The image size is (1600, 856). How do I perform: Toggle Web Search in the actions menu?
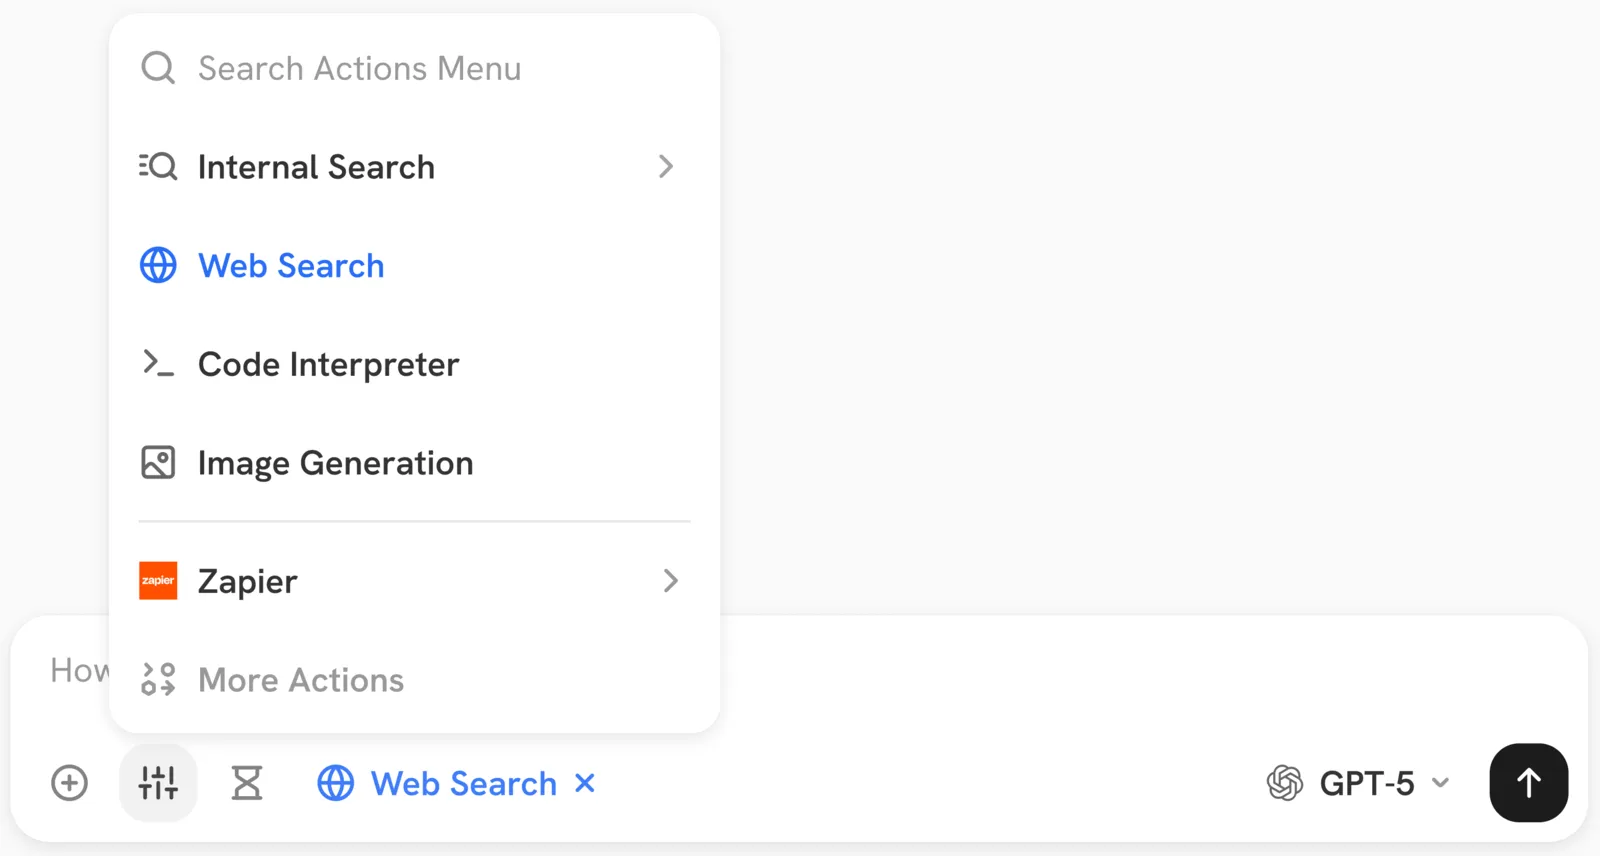point(414,266)
